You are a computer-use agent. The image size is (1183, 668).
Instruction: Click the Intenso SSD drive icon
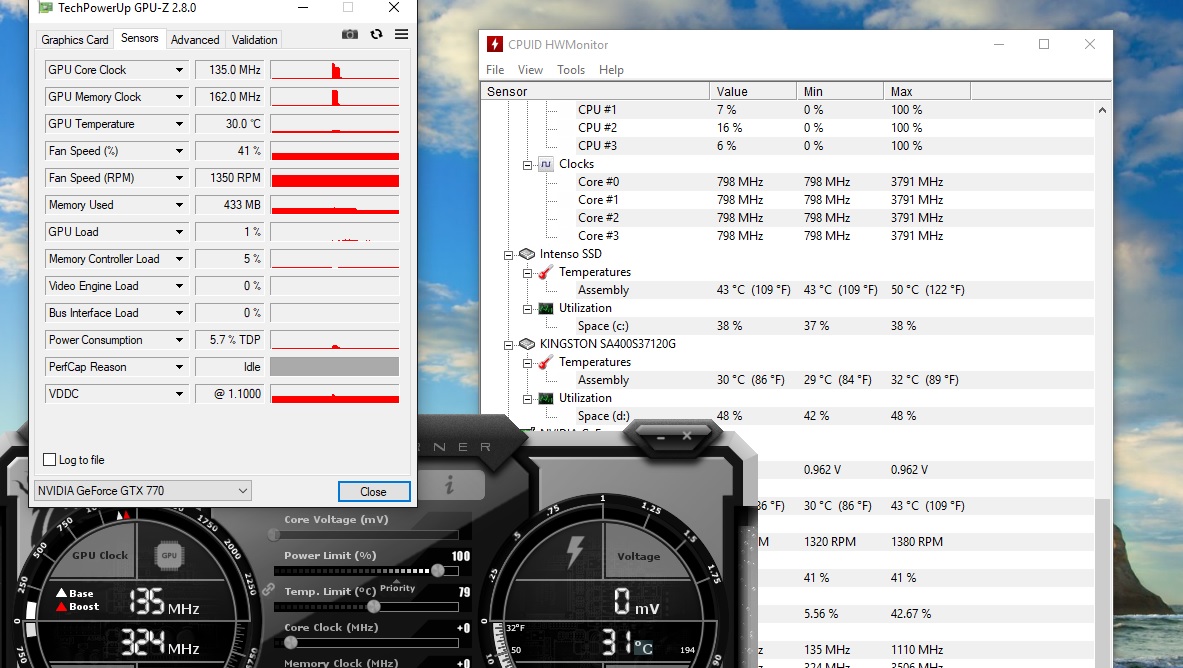click(x=527, y=254)
